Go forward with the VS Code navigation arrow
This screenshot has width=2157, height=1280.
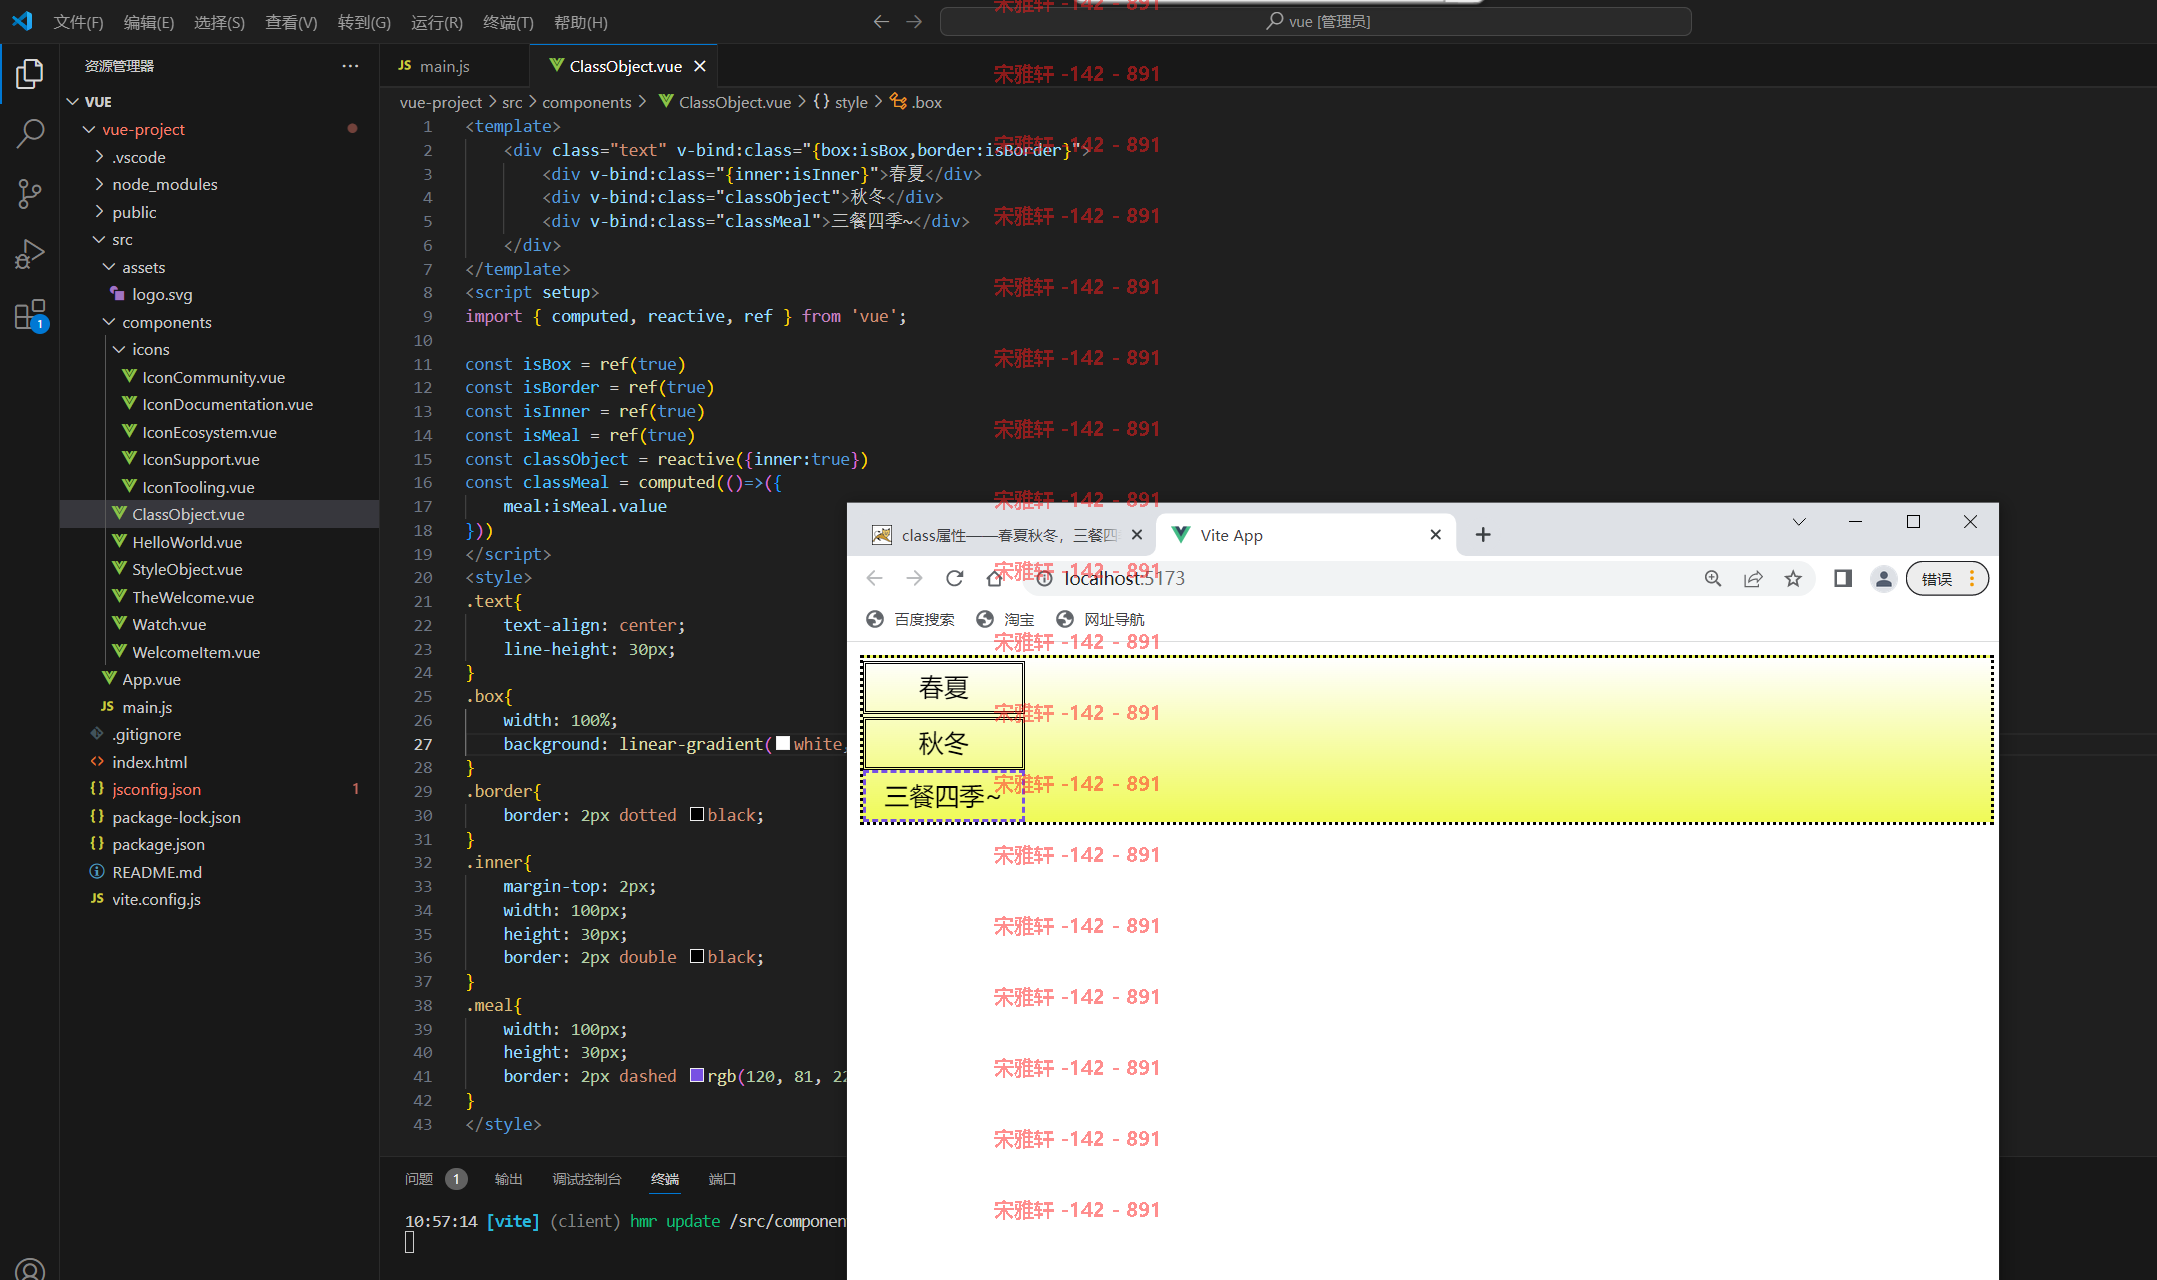[x=914, y=21]
